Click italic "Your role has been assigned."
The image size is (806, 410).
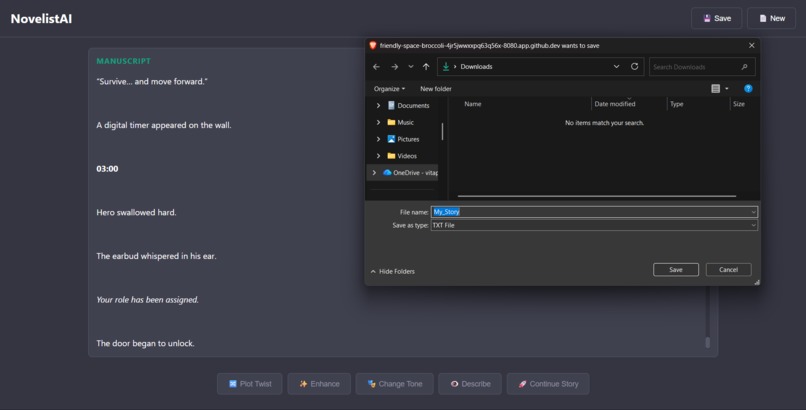[x=148, y=300]
